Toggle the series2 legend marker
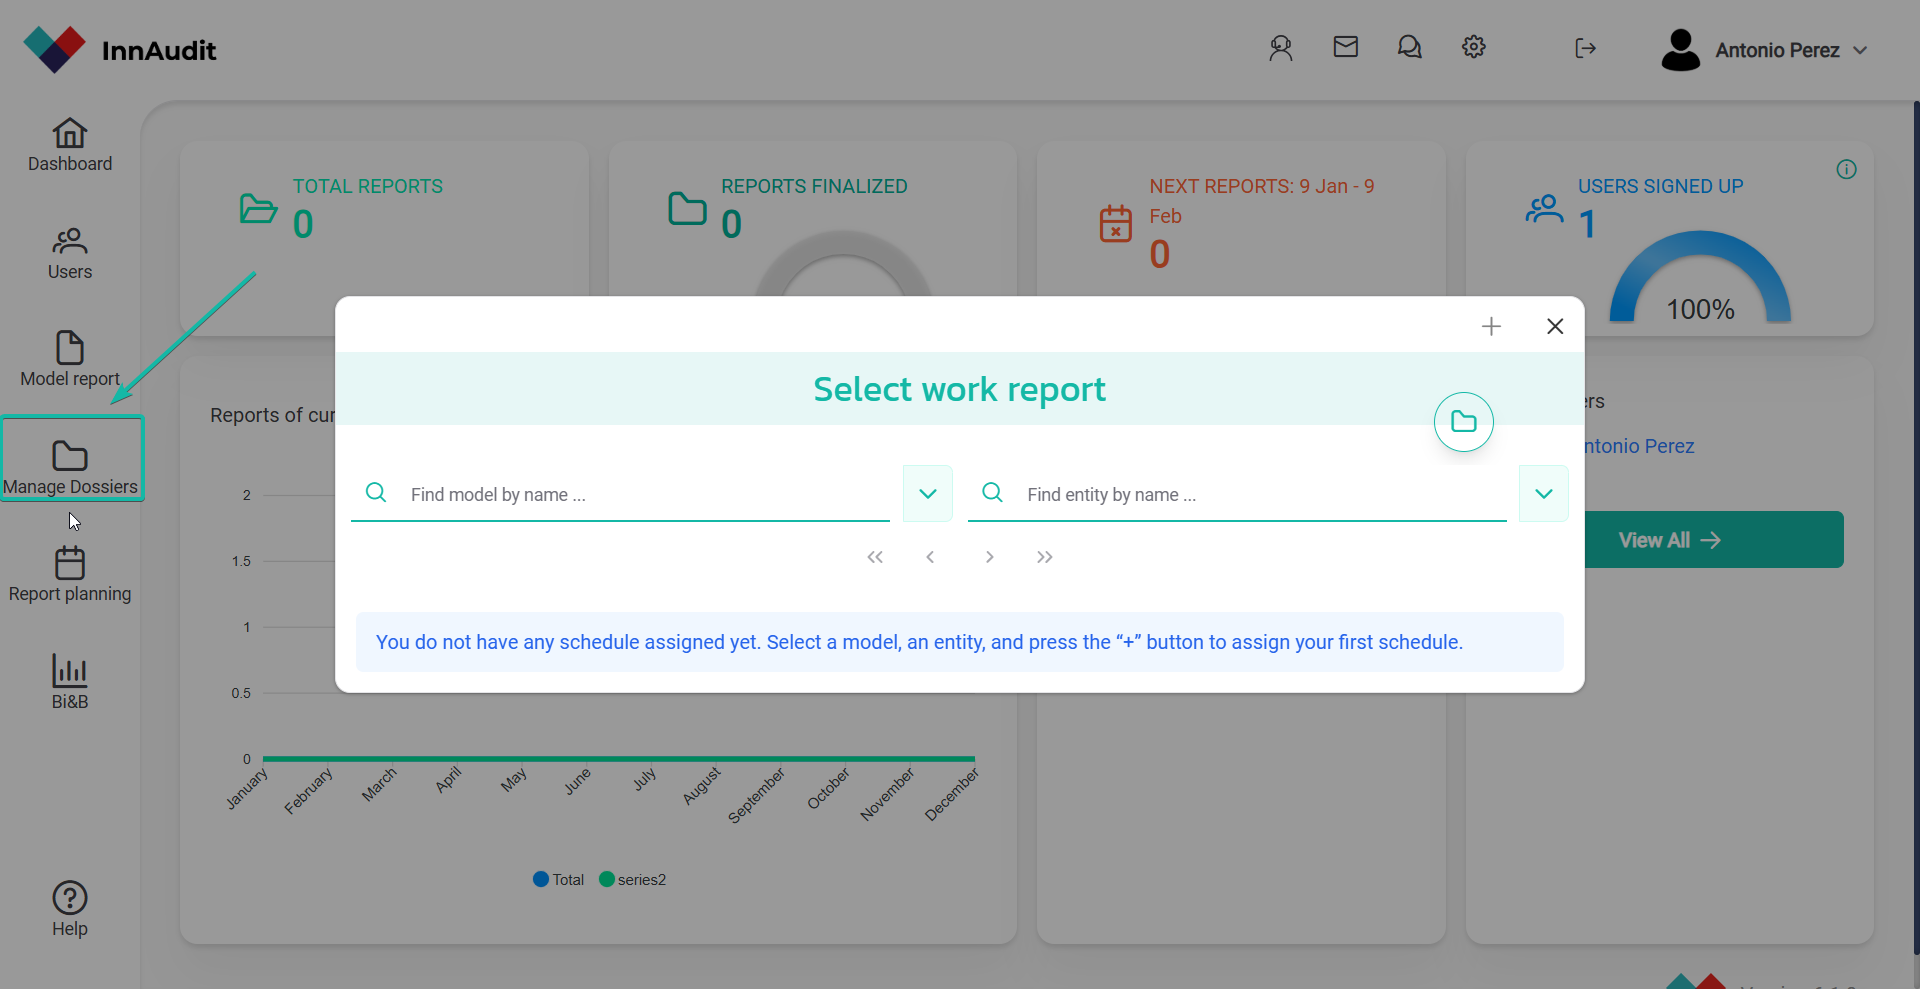Image resolution: width=1920 pixels, height=989 pixels. pyautogui.click(x=606, y=879)
